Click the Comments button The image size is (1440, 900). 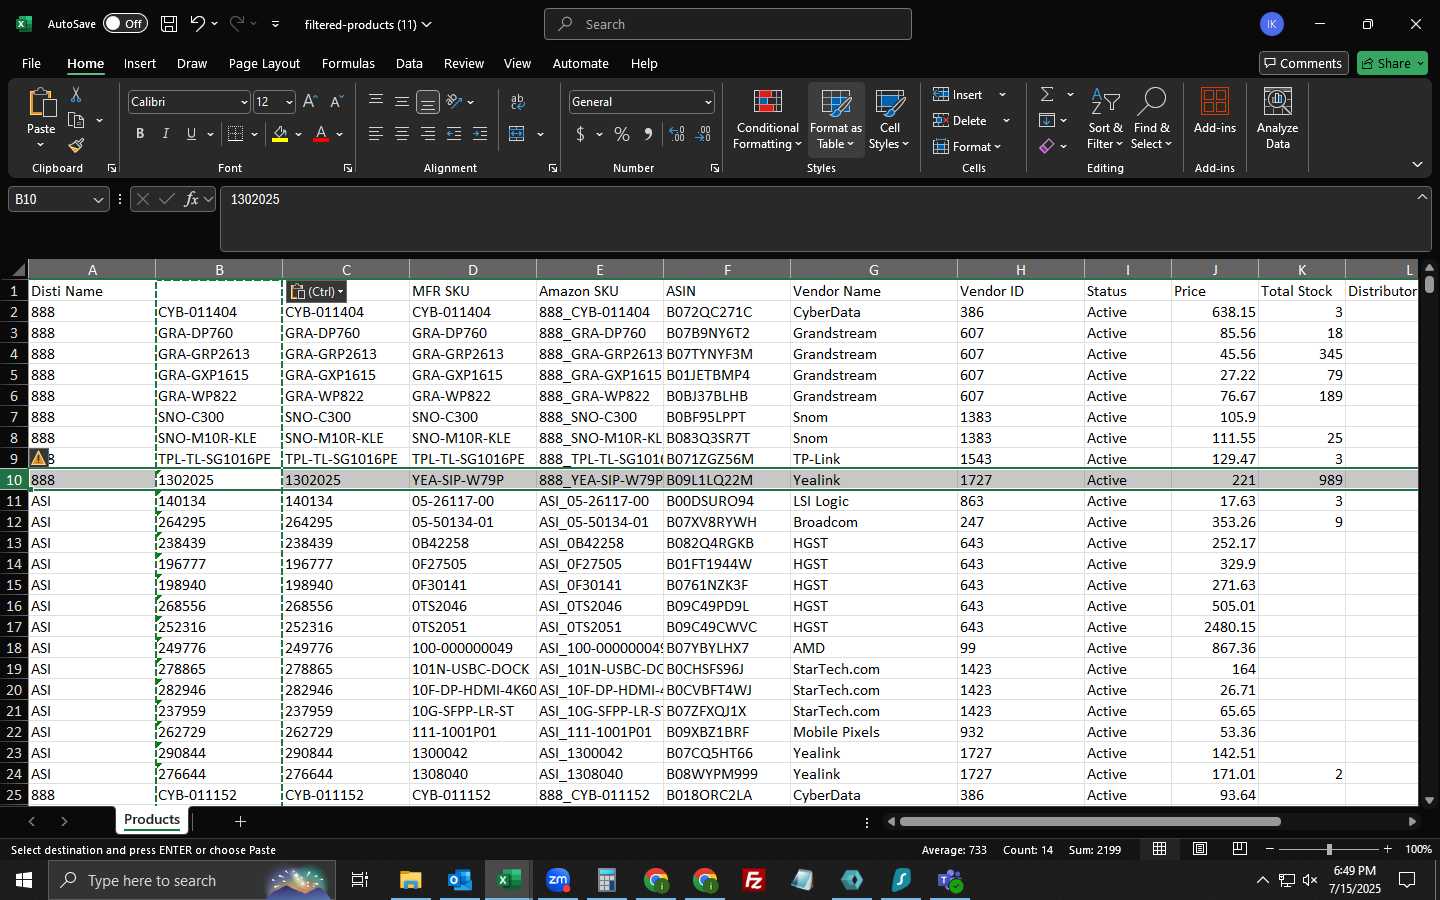(x=1303, y=63)
